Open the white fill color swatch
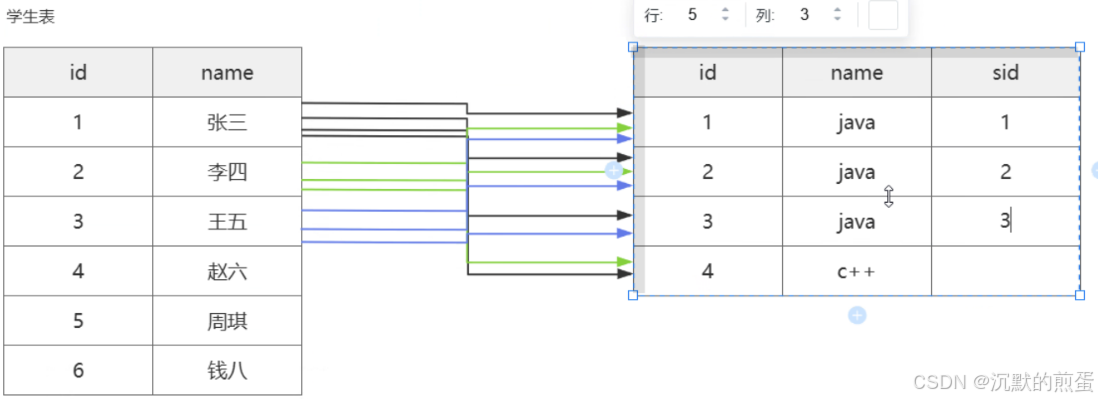 [882, 15]
